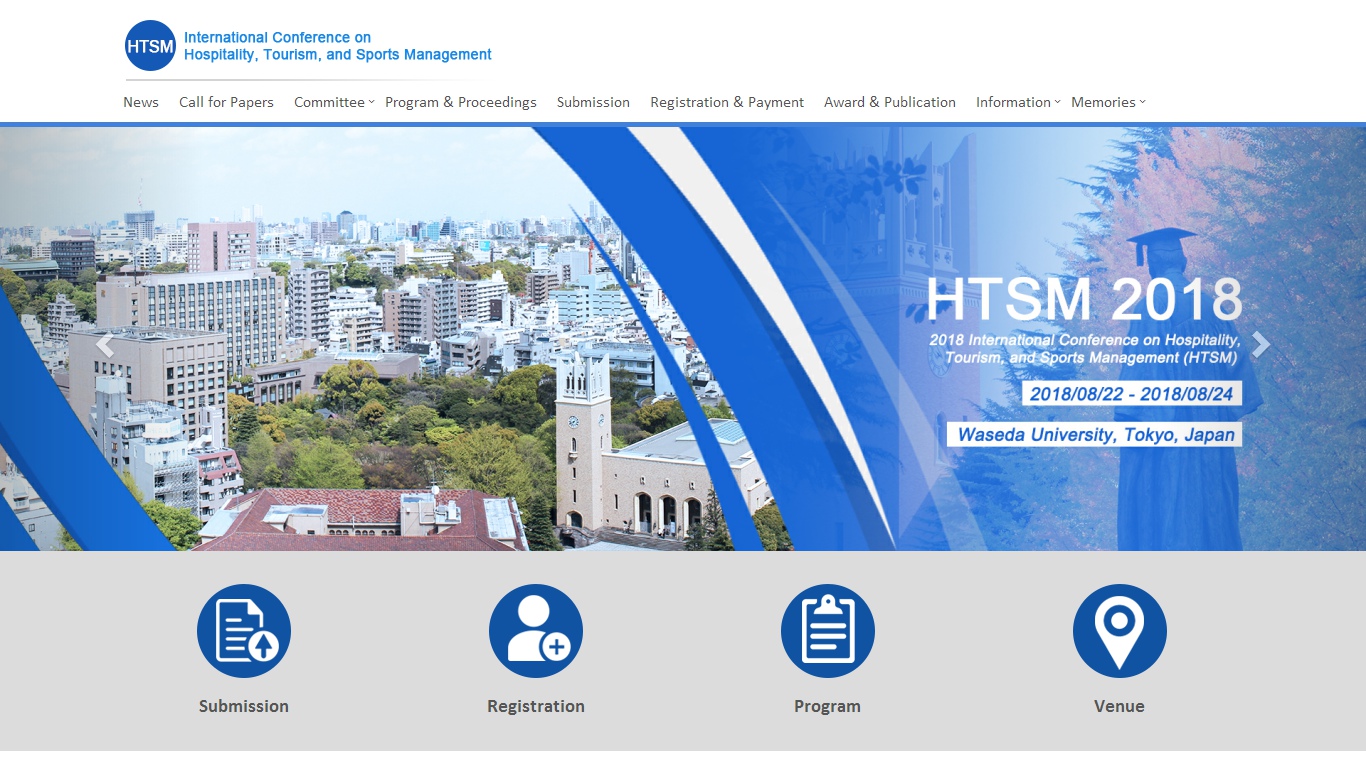The width and height of the screenshot is (1366, 768).
Task: Expand the Memories dropdown menu
Action: coord(1108,102)
